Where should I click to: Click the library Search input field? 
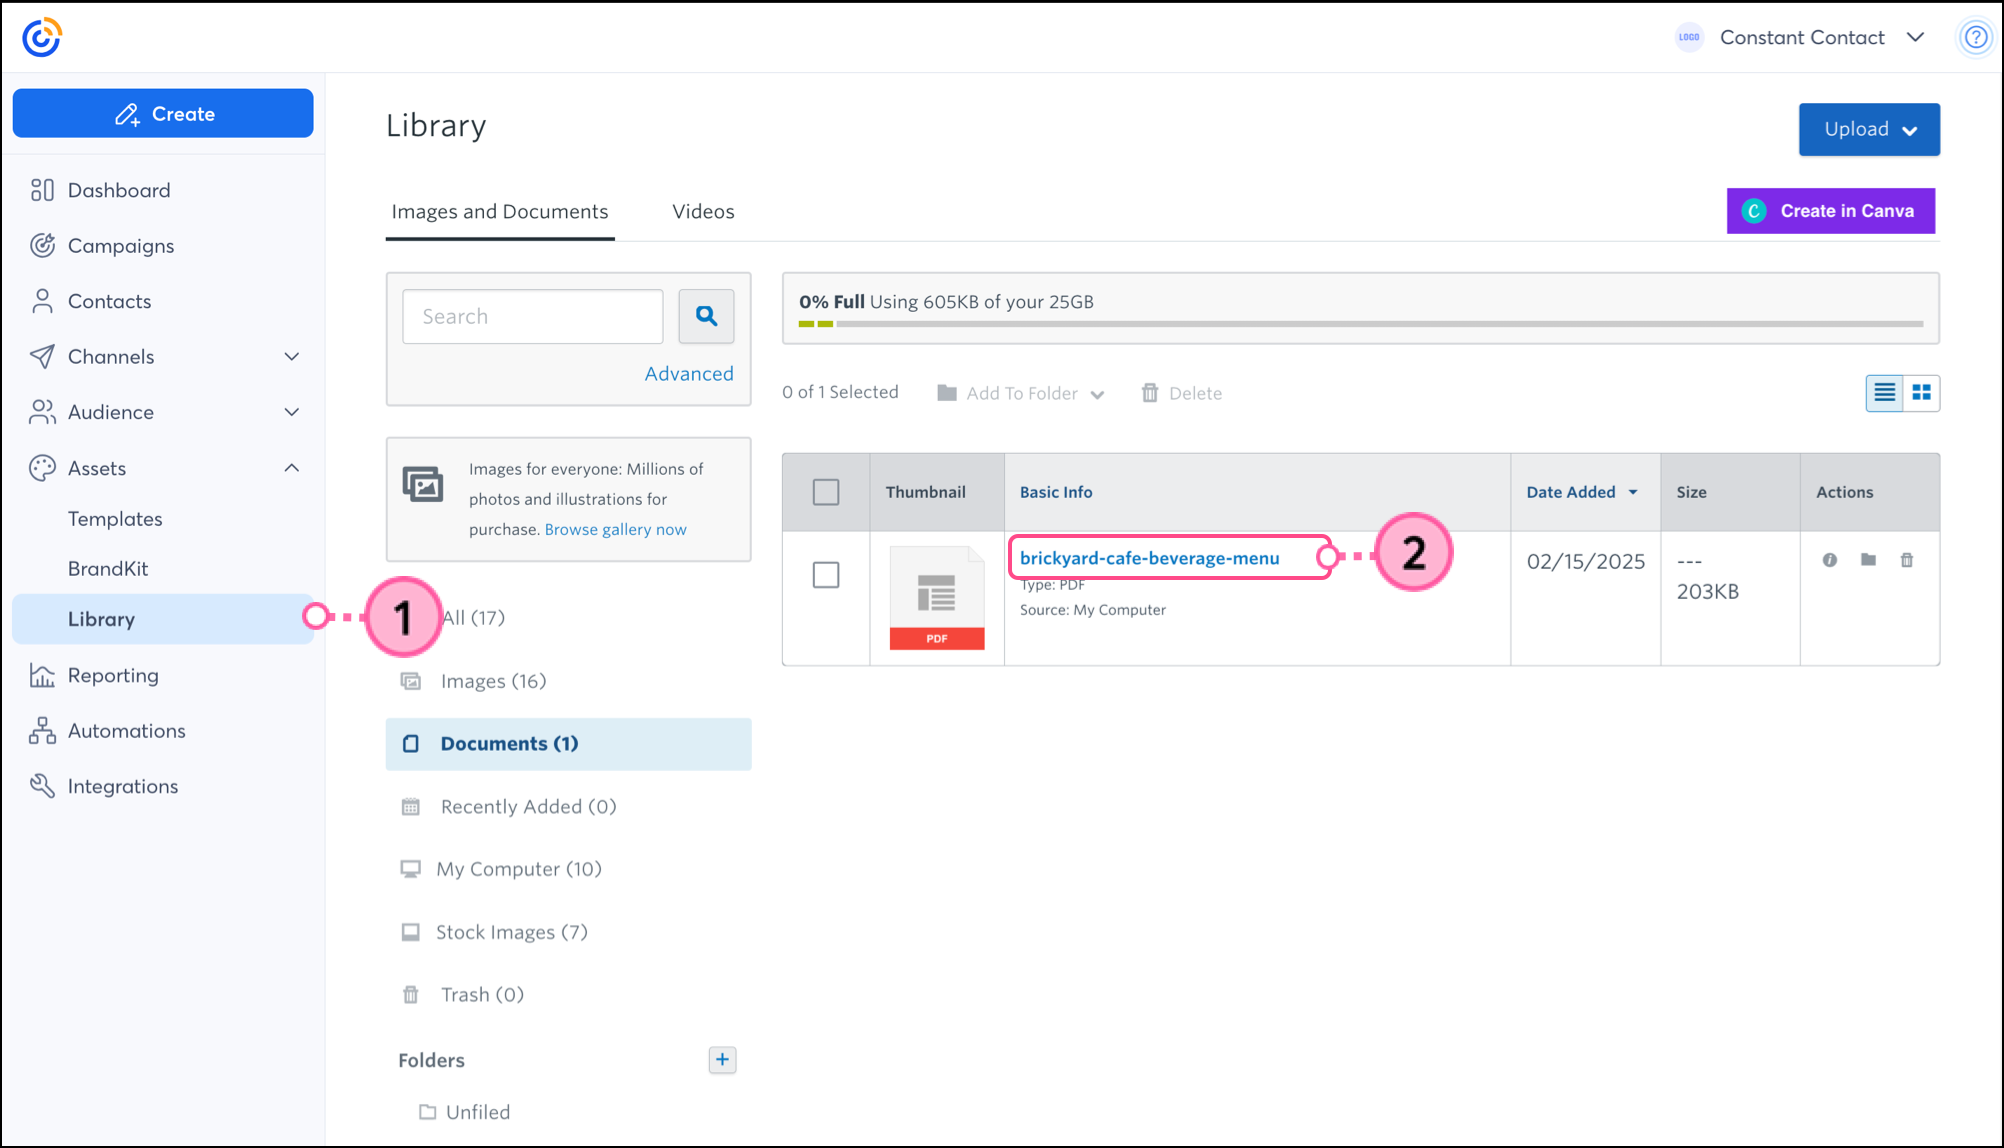point(532,316)
